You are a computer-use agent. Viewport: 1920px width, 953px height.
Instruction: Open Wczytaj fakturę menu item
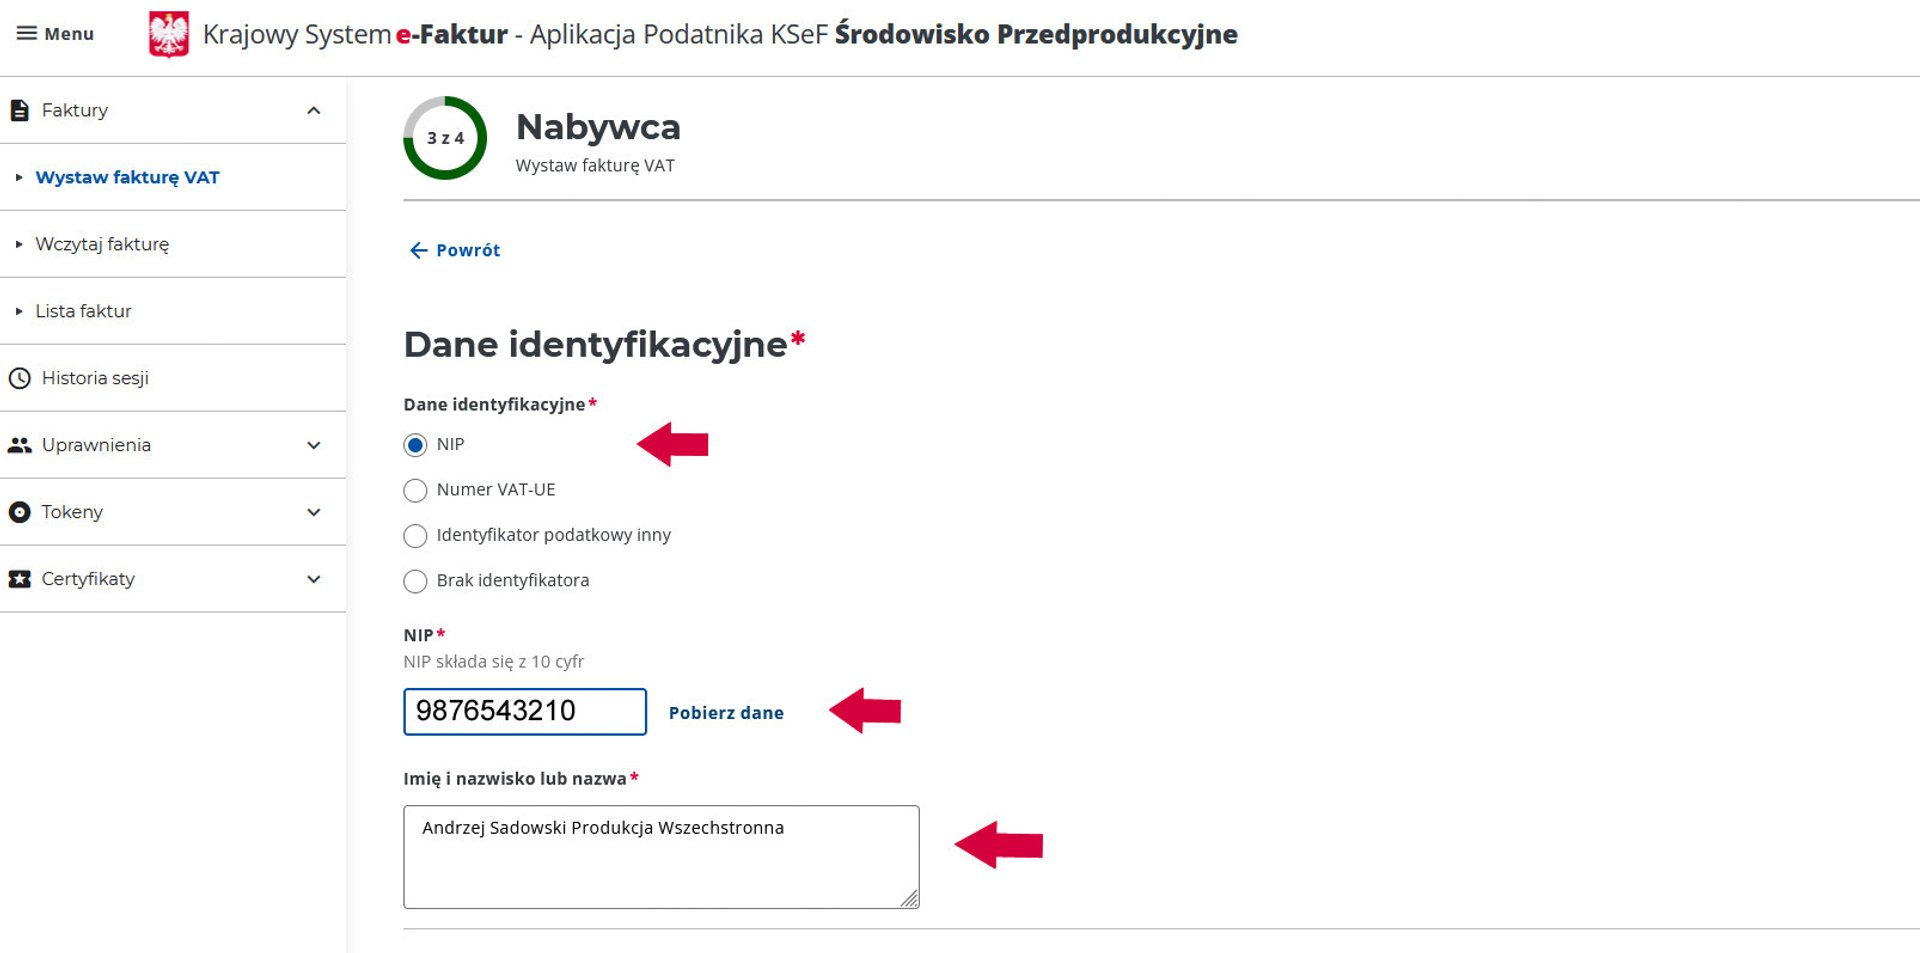click(x=102, y=244)
